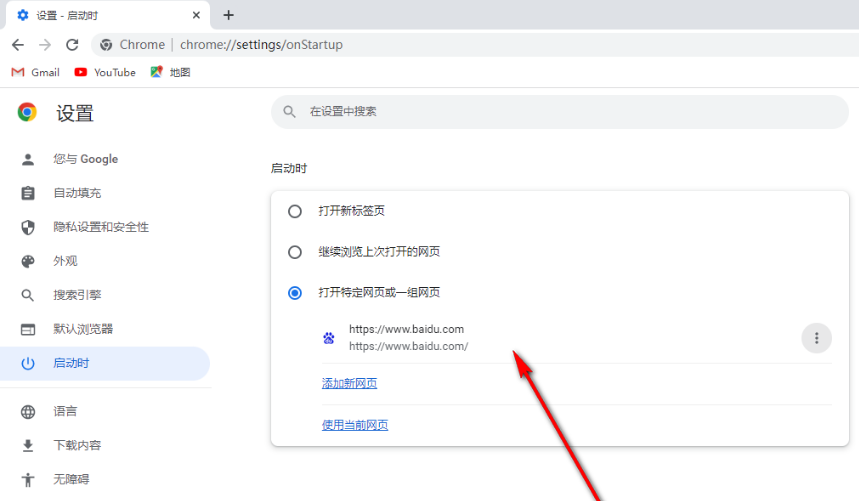Click the https://www.baidu.com page title
The width and height of the screenshot is (859, 501).
[406, 329]
